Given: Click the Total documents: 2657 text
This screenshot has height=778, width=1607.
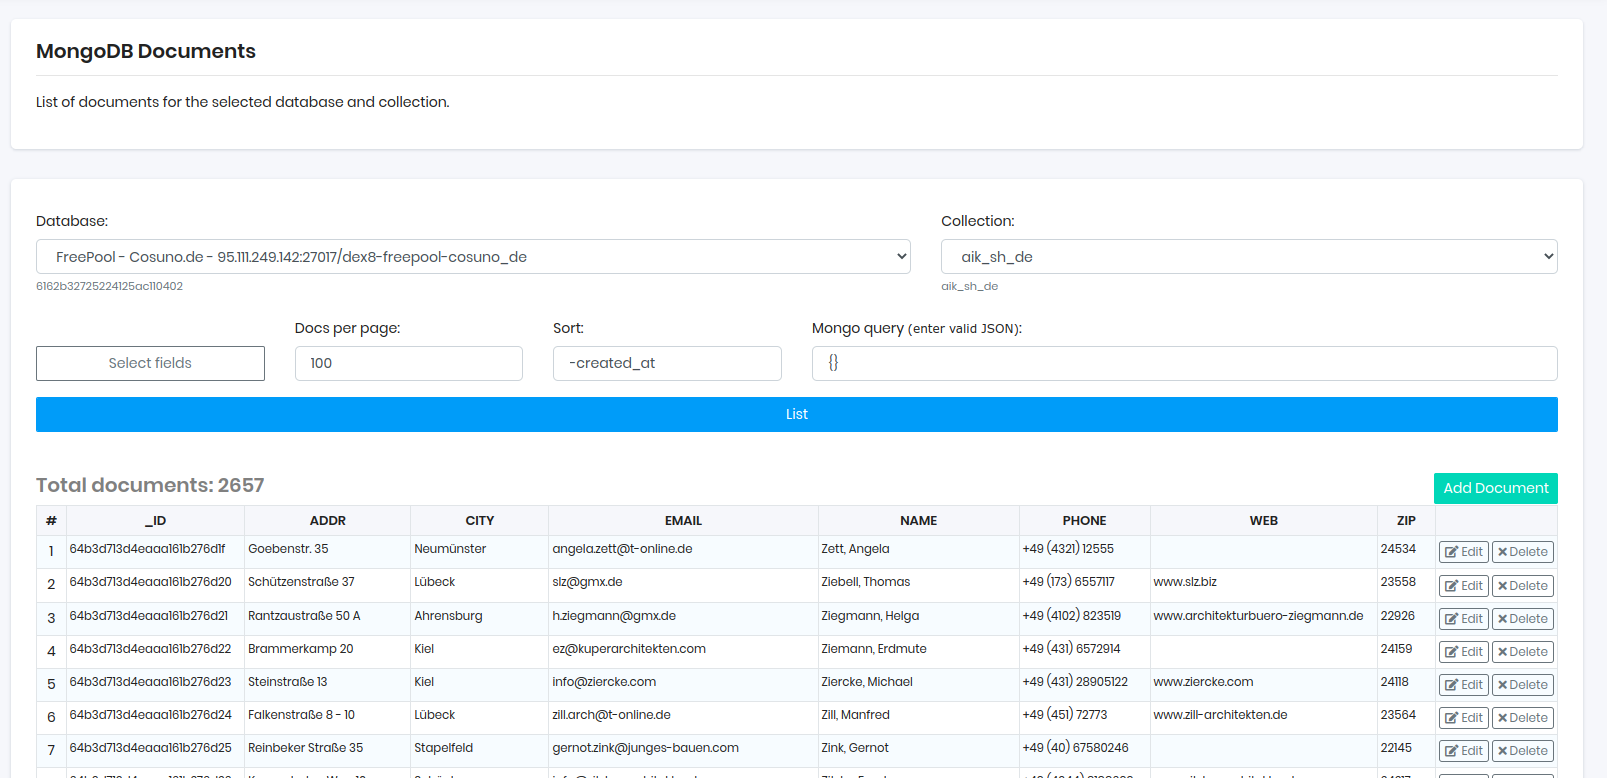Looking at the screenshot, I should click(150, 485).
